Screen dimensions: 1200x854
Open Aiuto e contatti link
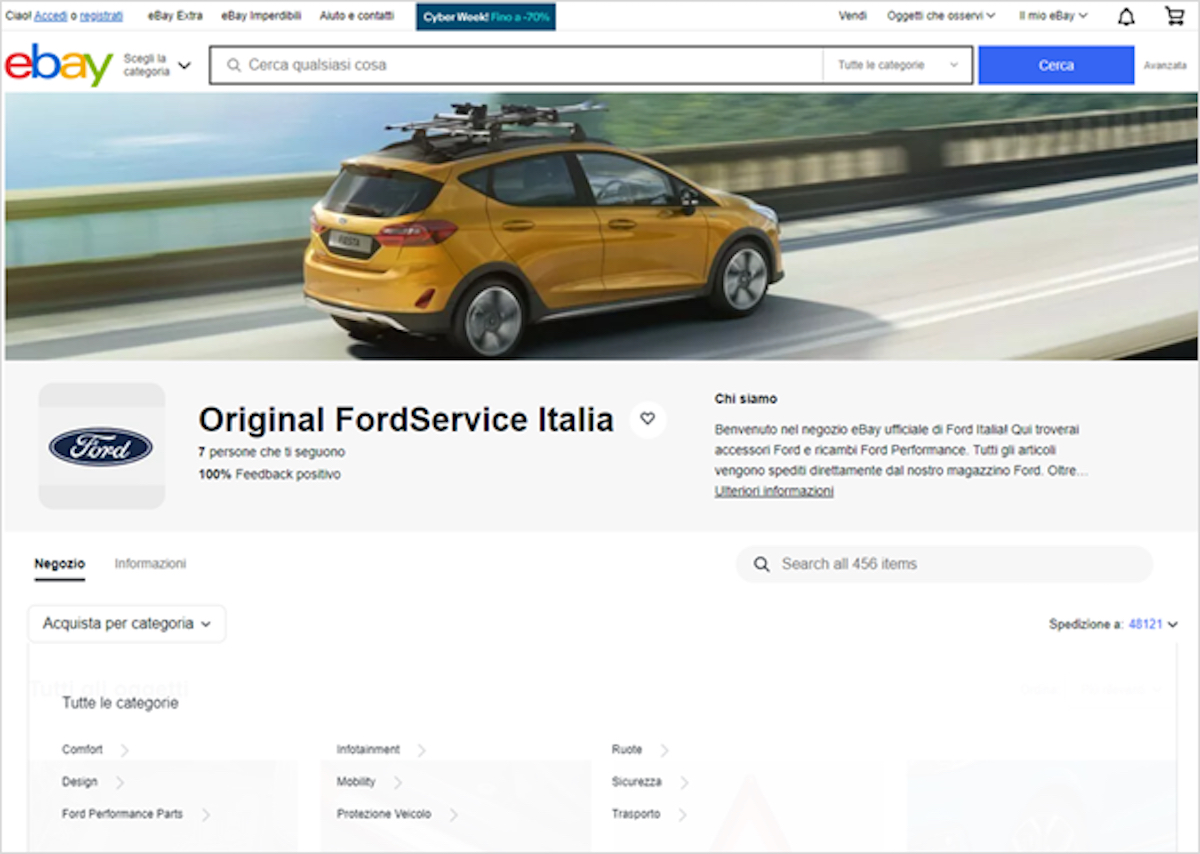(357, 16)
